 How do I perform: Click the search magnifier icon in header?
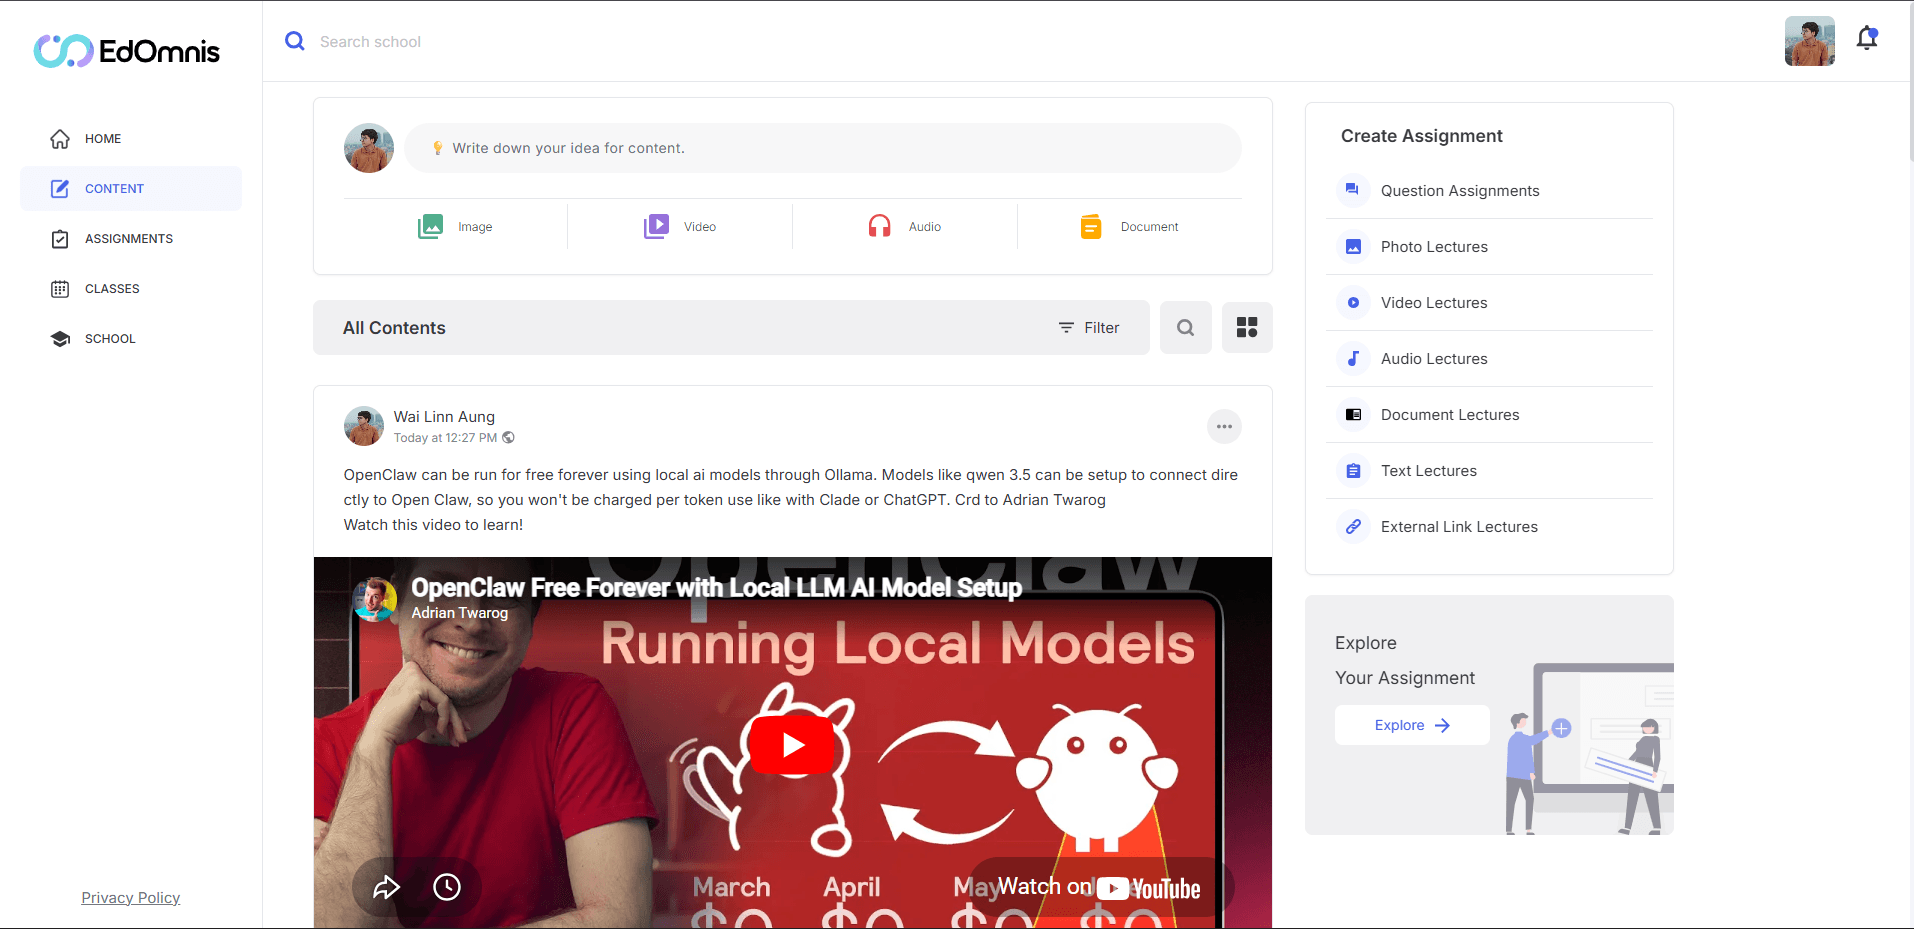click(x=295, y=41)
